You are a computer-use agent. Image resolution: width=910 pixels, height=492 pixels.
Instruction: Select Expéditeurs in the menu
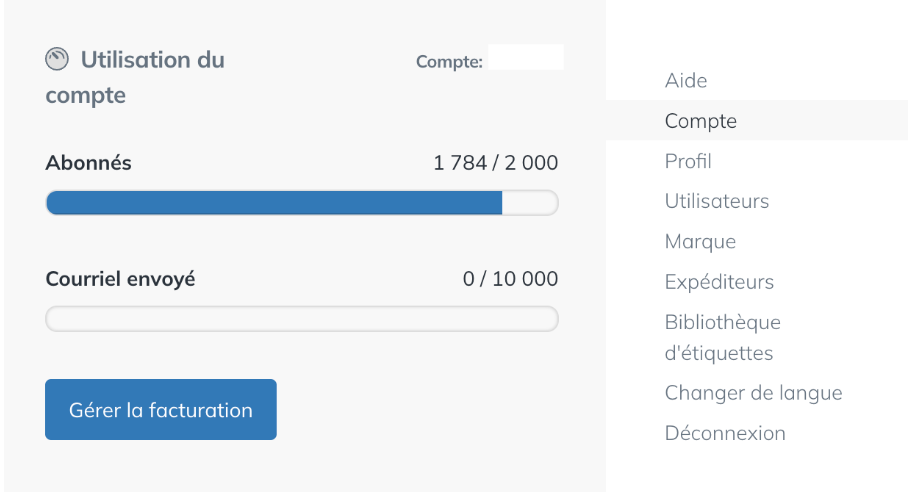[x=719, y=282]
